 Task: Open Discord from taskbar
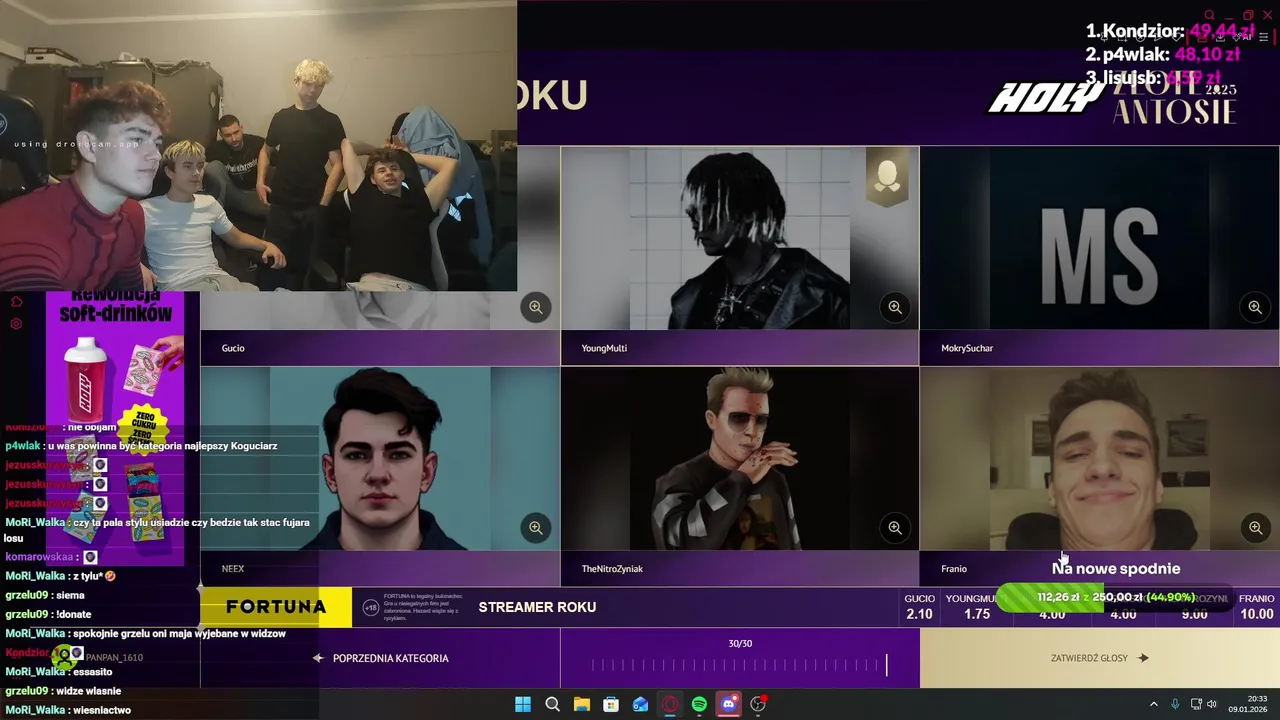coord(728,704)
